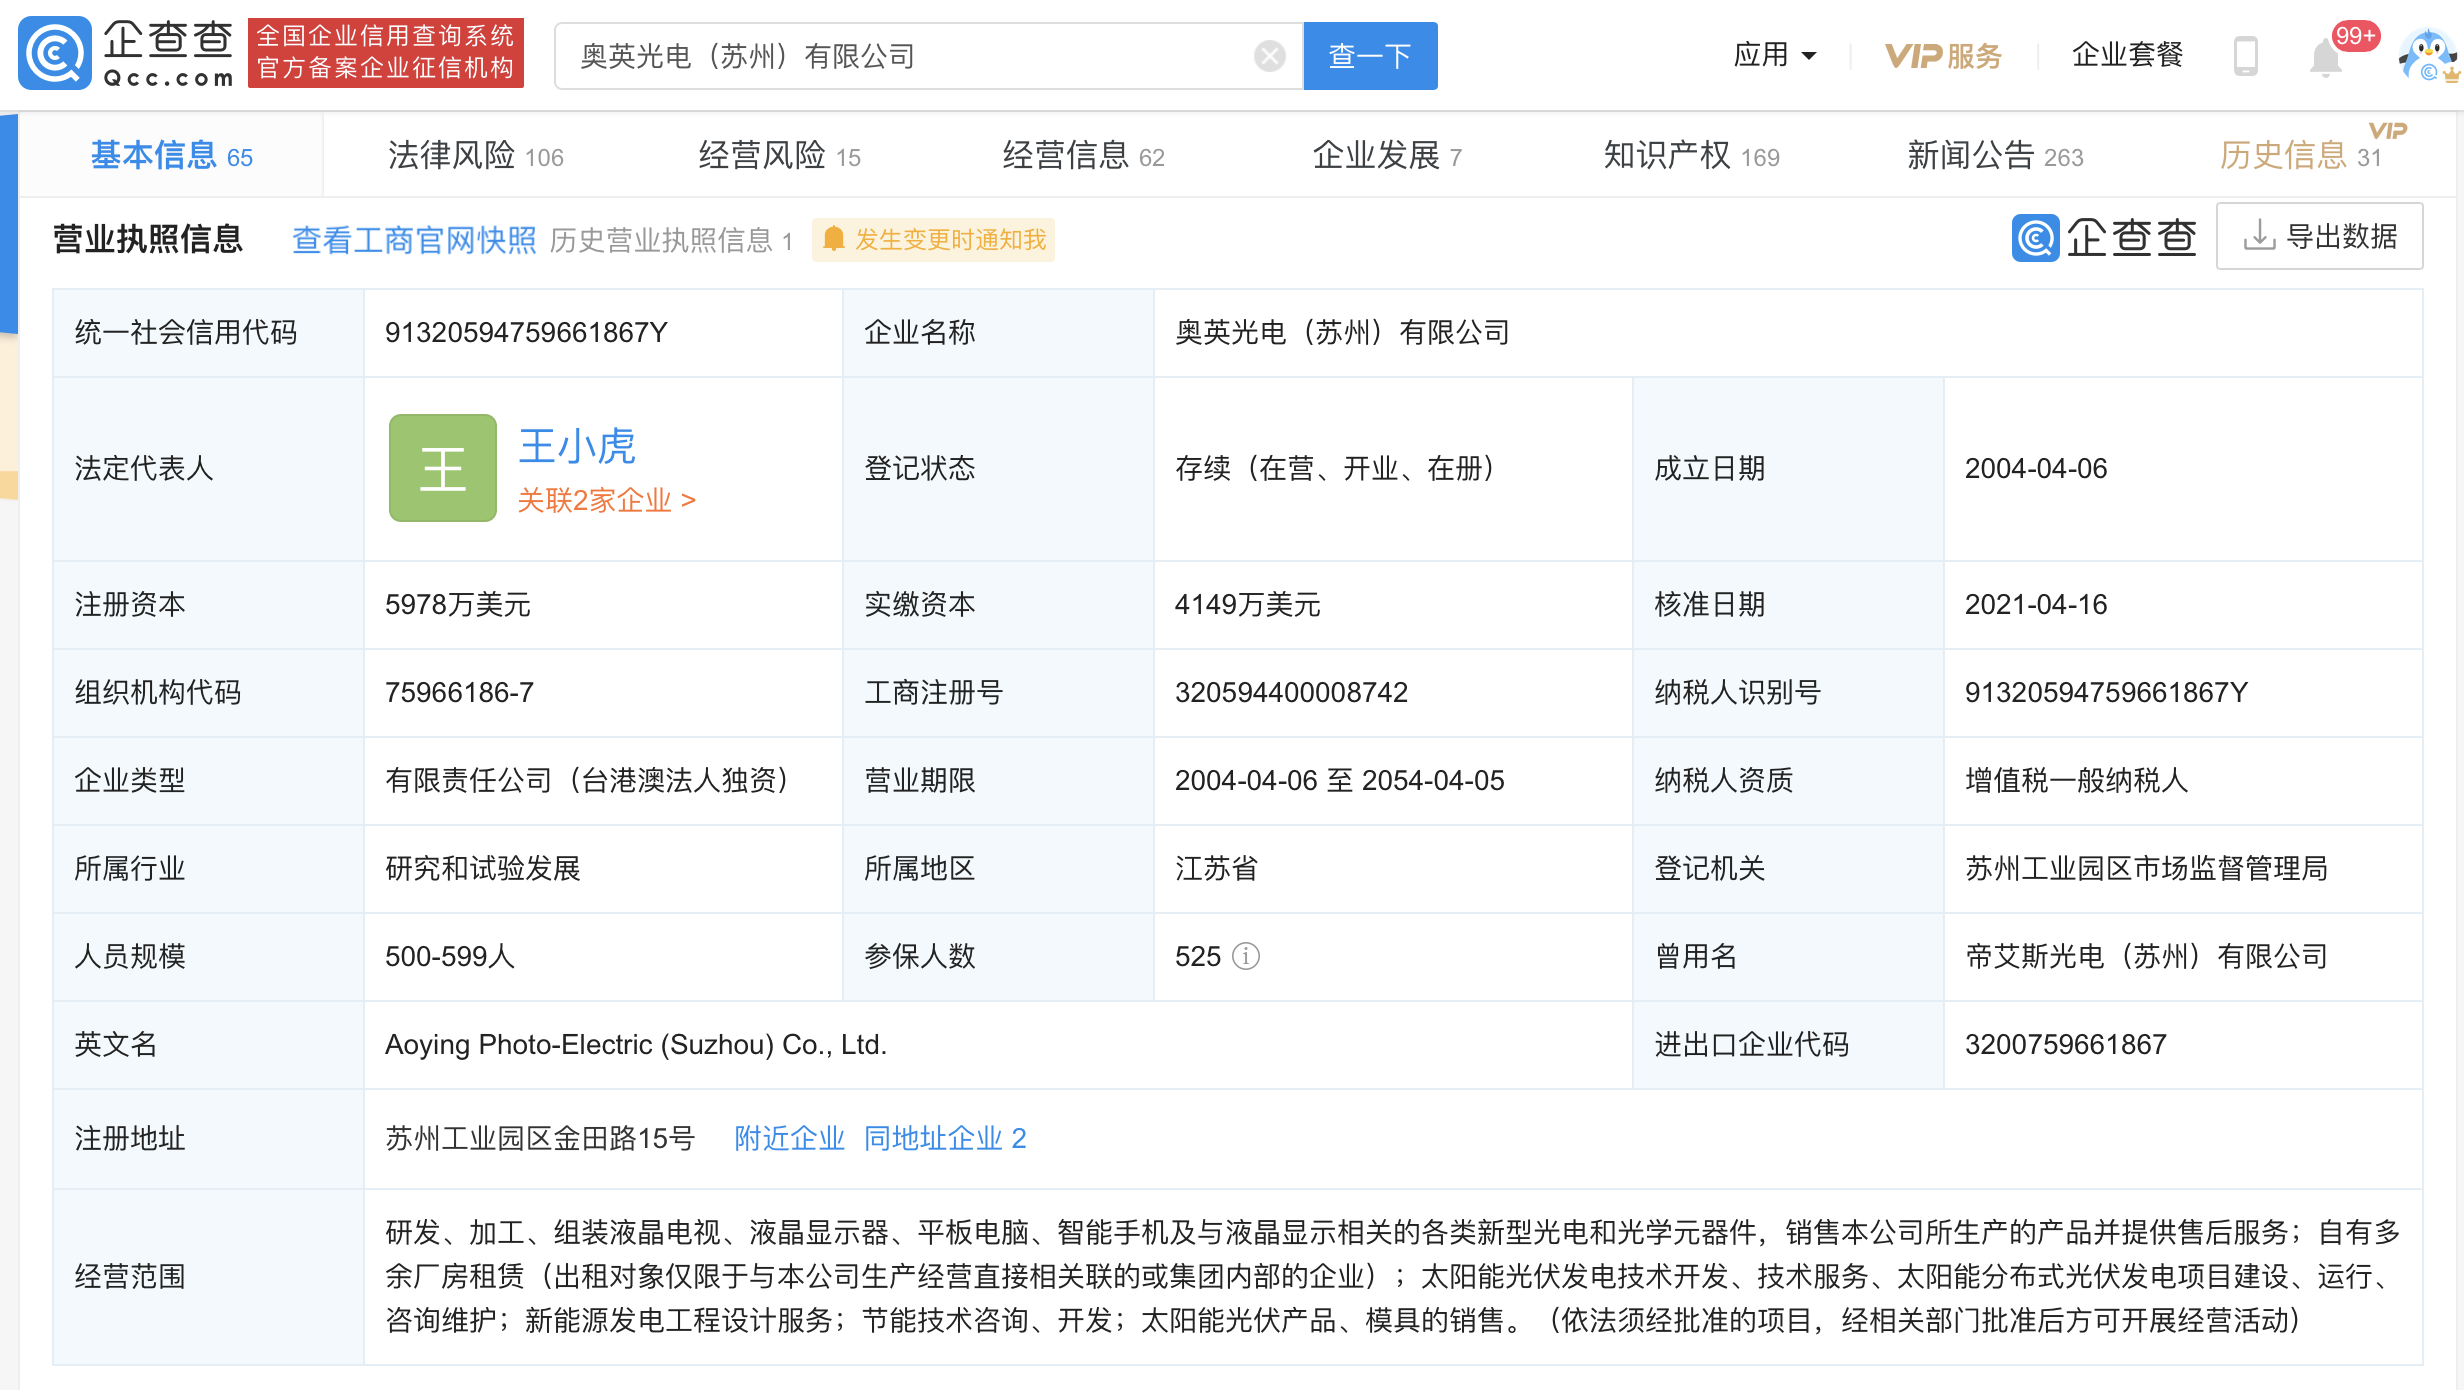The image size is (2464, 1390).
Task: Open legal representative 王小虎 link
Action: (x=577, y=445)
